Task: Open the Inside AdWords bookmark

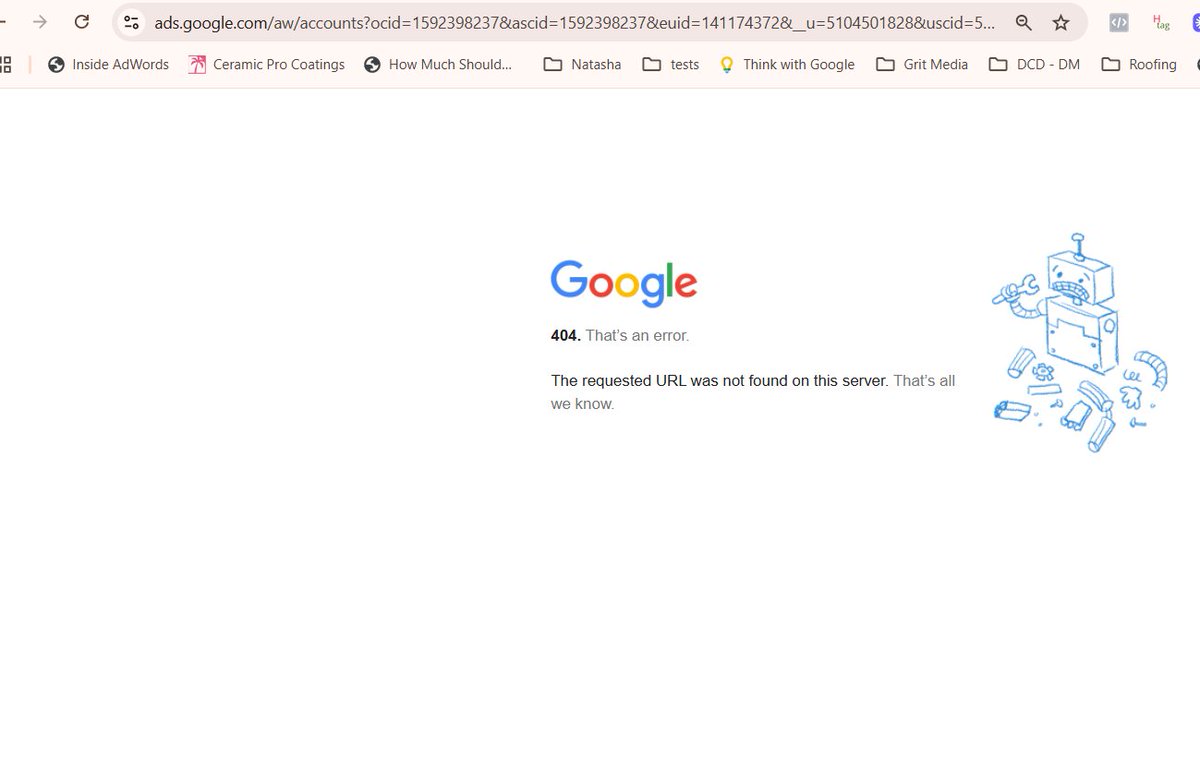Action: [x=108, y=64]
